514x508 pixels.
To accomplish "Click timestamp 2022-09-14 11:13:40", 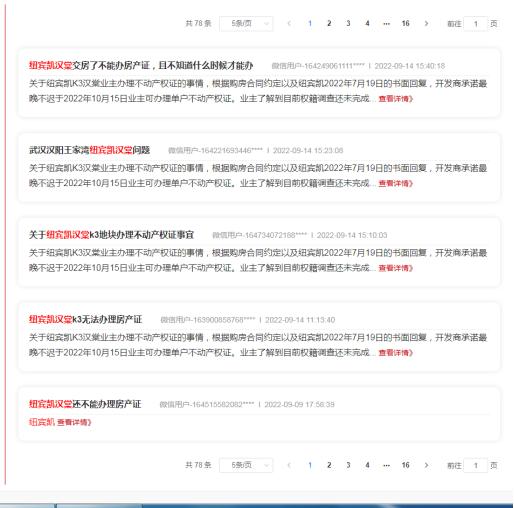I will (300, 320).
